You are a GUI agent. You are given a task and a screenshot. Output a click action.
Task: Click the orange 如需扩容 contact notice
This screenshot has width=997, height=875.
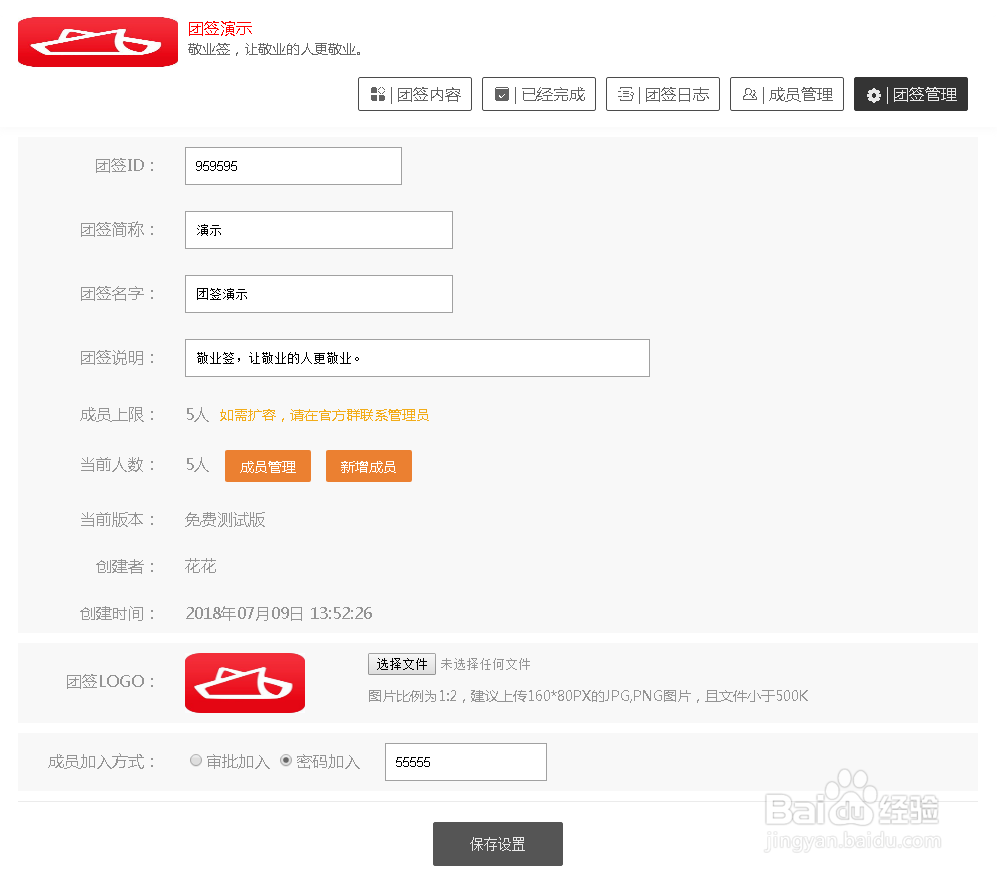[x=324, y=415]
